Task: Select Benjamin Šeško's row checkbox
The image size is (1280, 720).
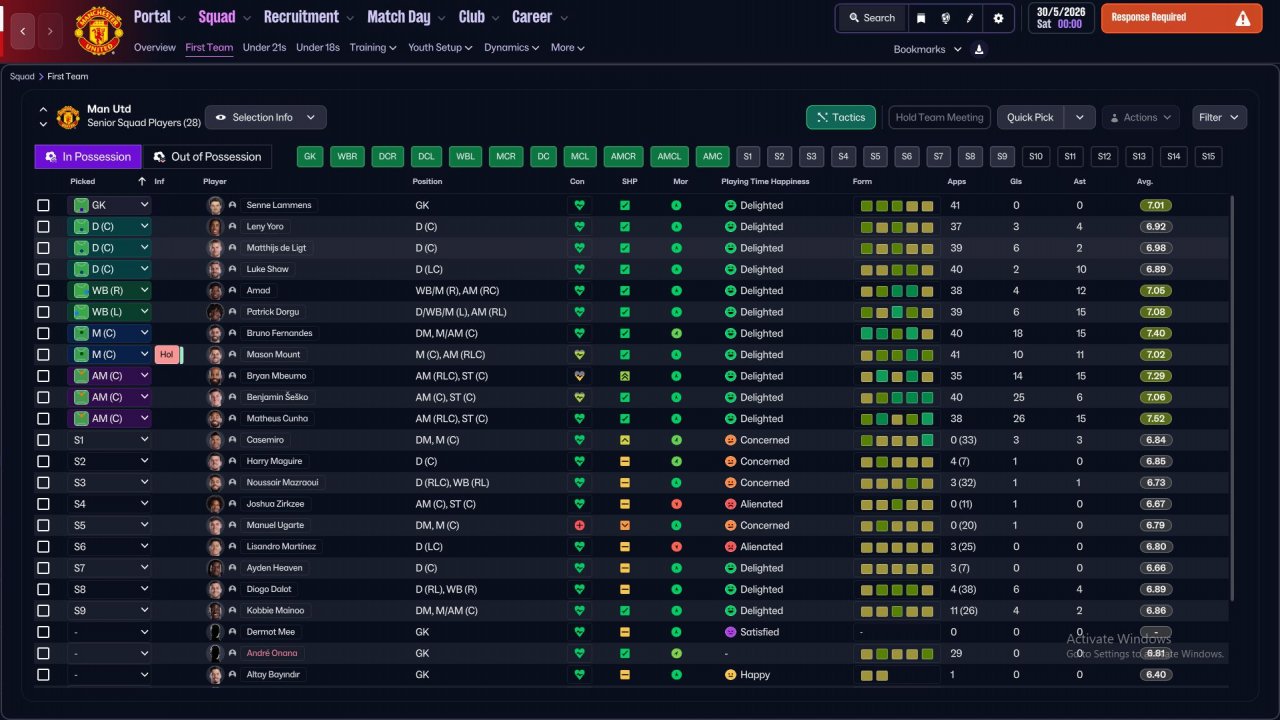Action: coord(43,397)
